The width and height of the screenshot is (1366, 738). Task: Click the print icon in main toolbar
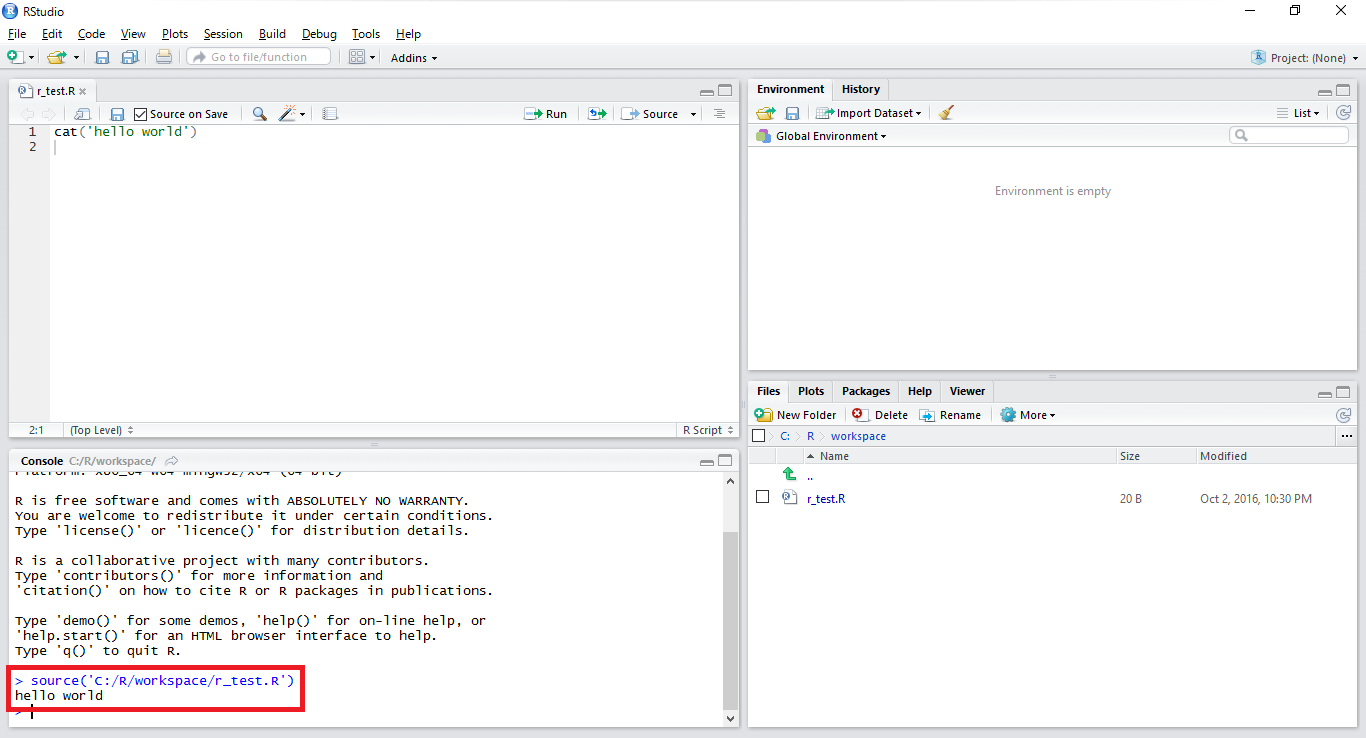pyautogui.click(x=164, y=57)
